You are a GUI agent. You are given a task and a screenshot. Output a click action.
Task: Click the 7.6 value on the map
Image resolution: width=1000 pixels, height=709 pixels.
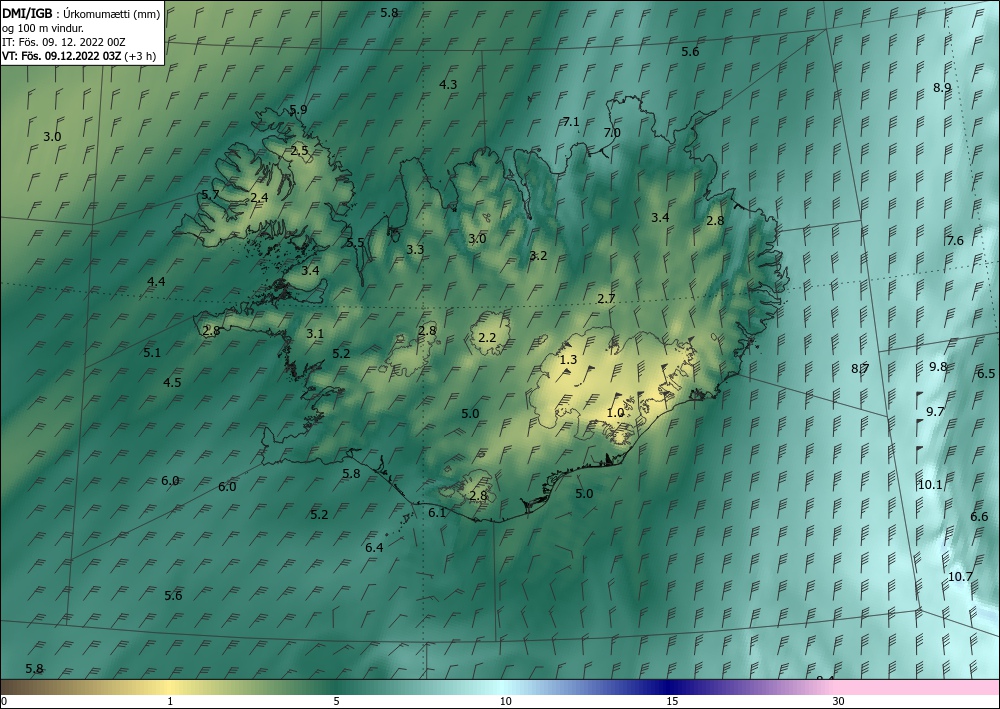tap(955, 240)
